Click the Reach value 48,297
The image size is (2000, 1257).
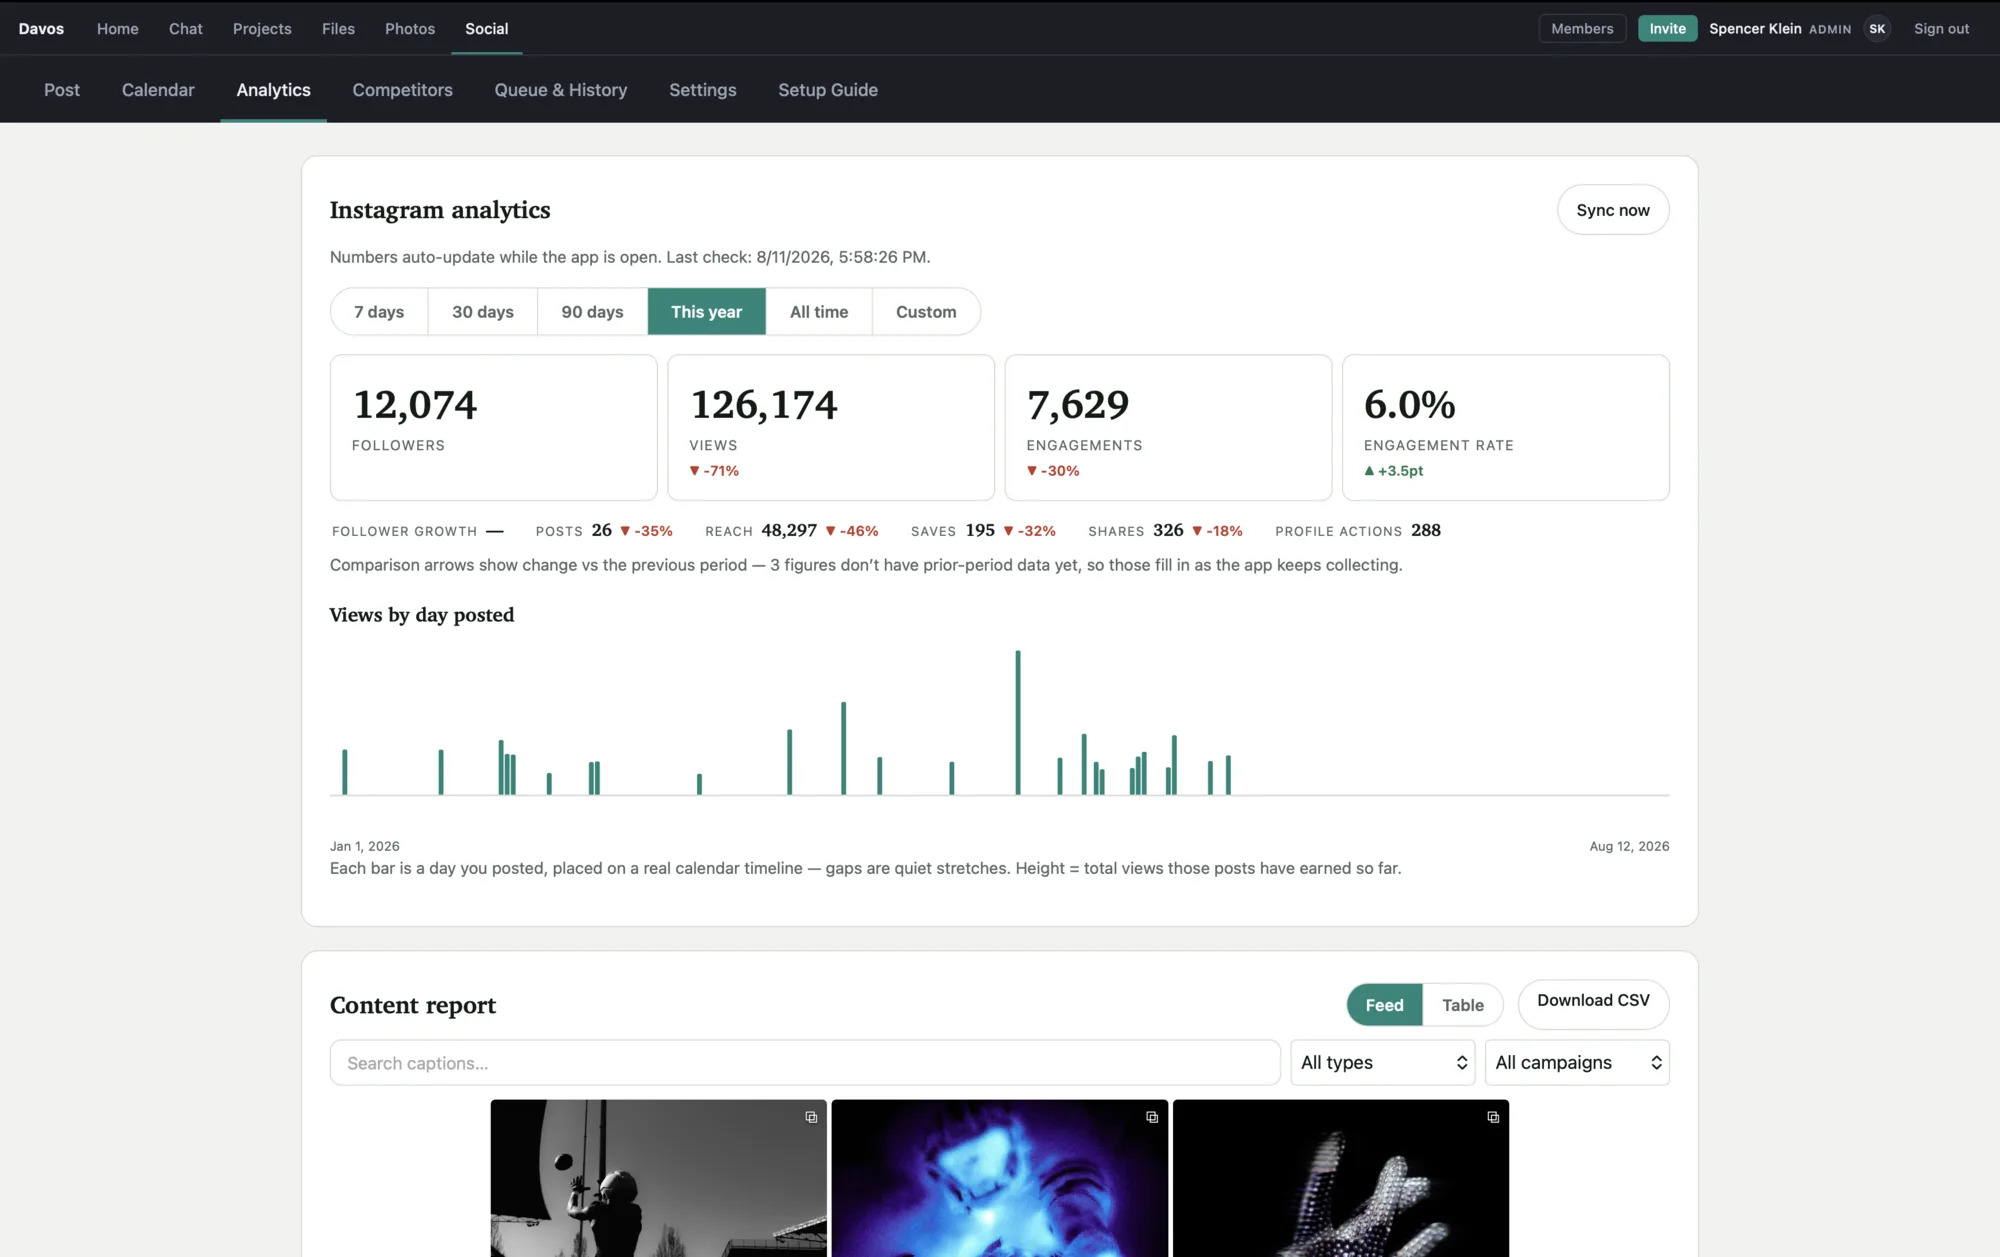[789, 530]
